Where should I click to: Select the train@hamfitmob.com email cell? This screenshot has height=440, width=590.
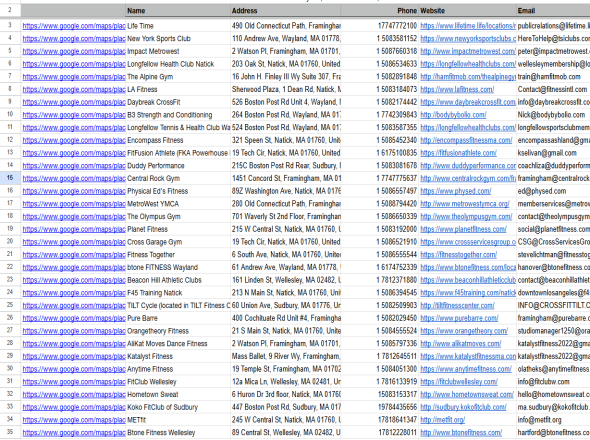coord(553,76)
